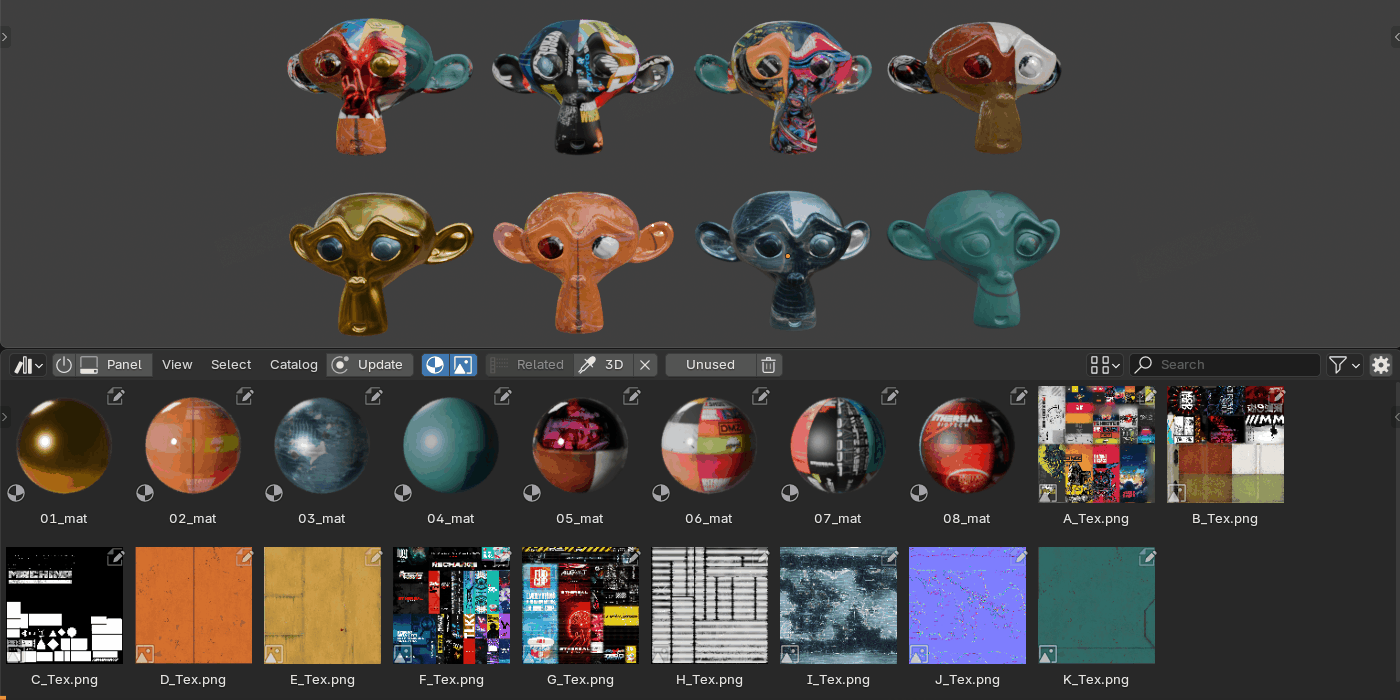This screenshot has width=1400, height=700.
Task: Click the Unused button
Action: (x=710, y=365)
